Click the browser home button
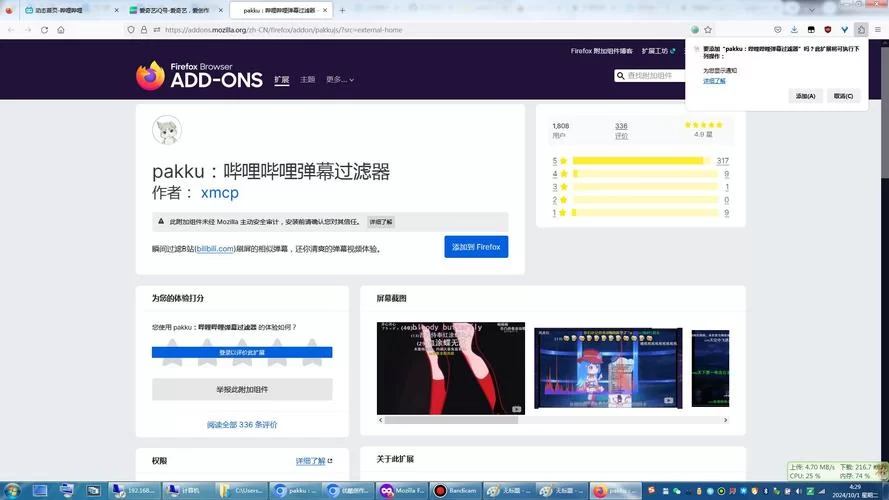 click(x=61, y=29)
